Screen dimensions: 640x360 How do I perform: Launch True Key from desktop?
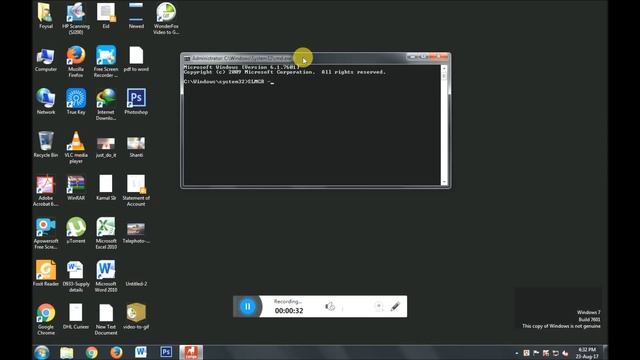coord(76,101)
